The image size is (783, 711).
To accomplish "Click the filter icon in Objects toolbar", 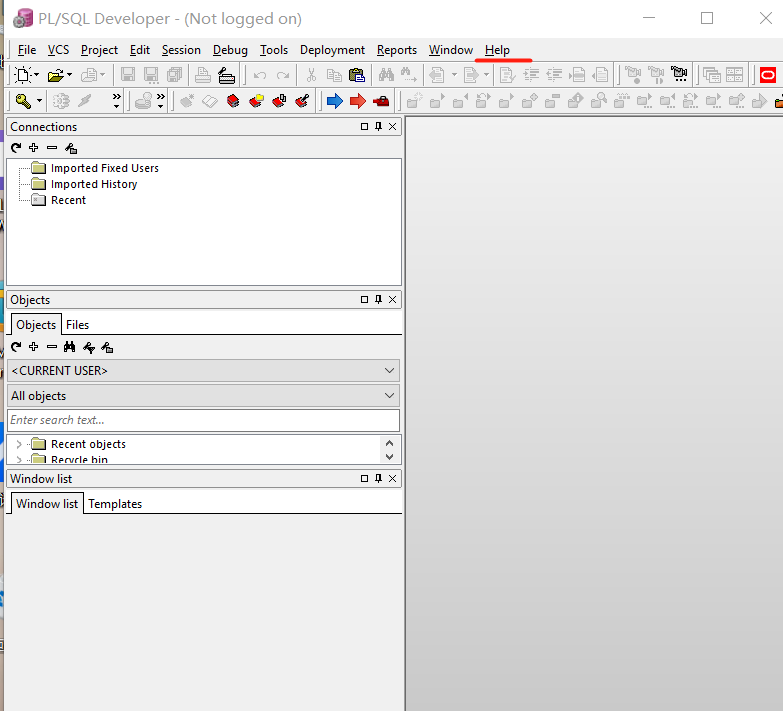I will coord(89,348).
